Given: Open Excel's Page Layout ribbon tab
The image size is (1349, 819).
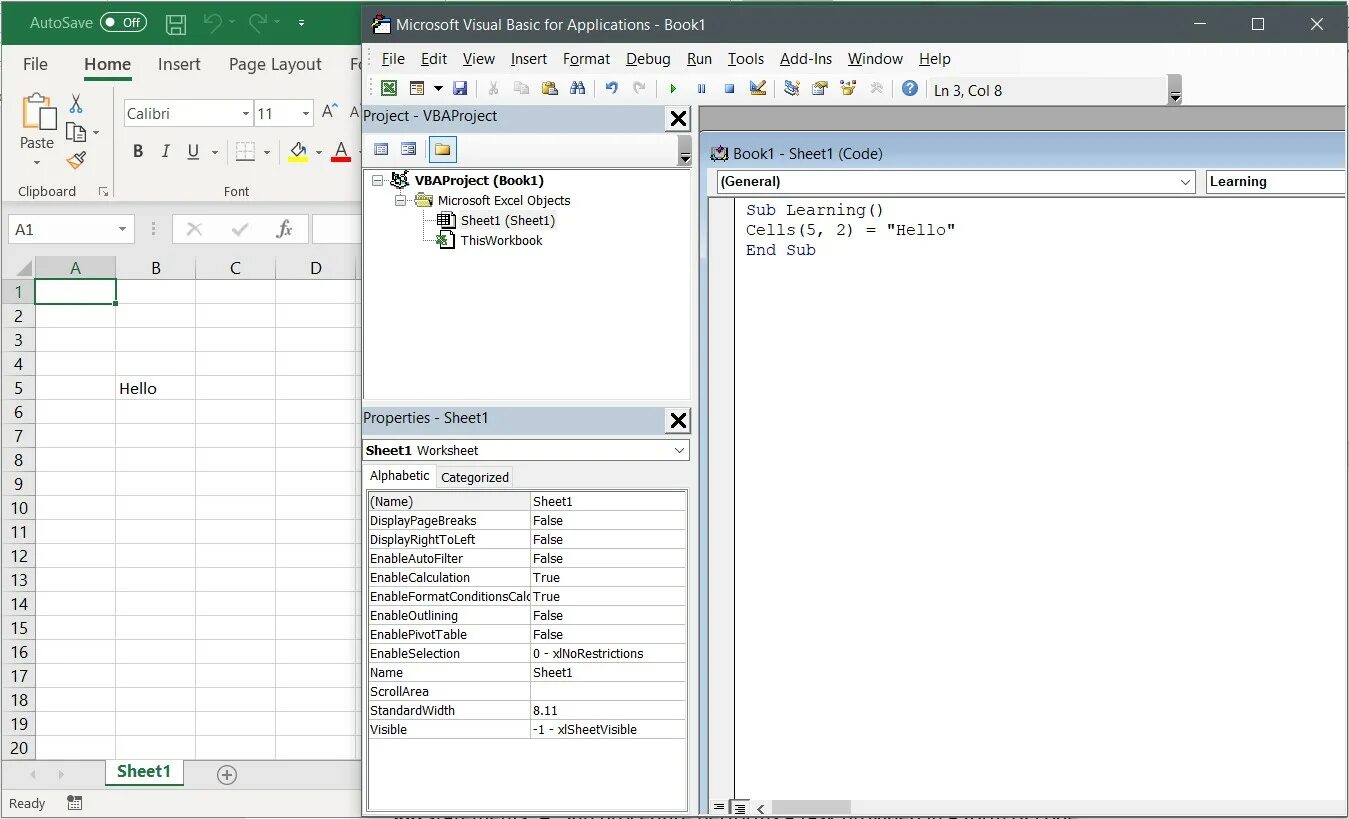Looking at the screenshot, I should tap(275, 64).
